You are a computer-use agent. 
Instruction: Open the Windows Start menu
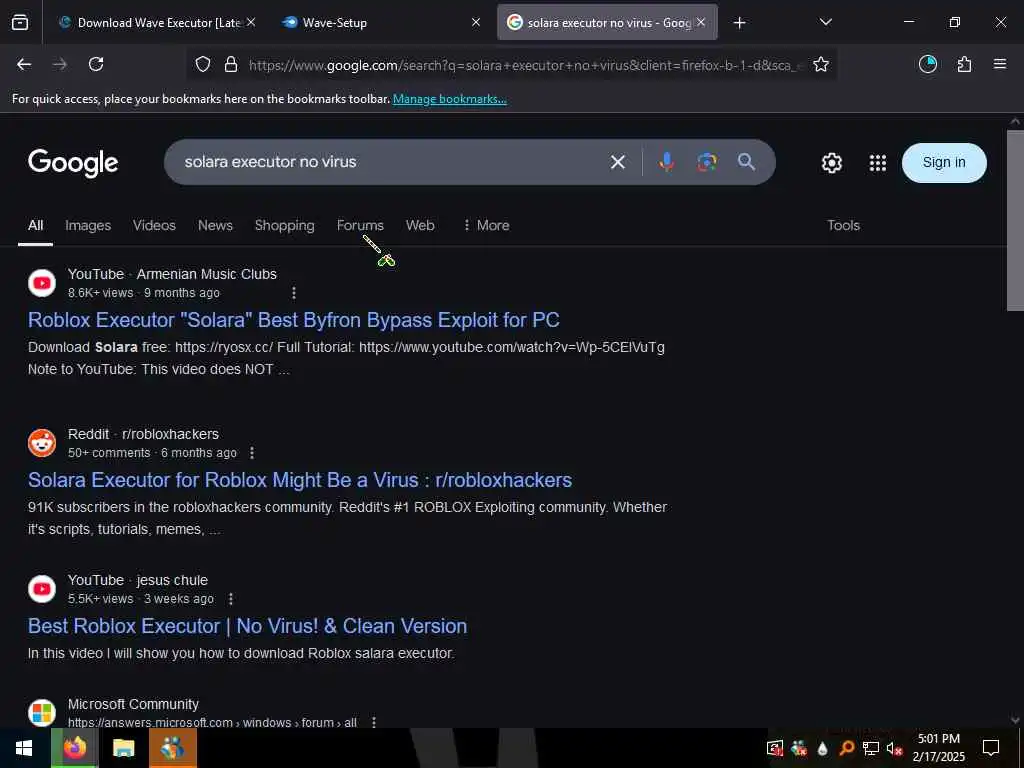(24, 748)
